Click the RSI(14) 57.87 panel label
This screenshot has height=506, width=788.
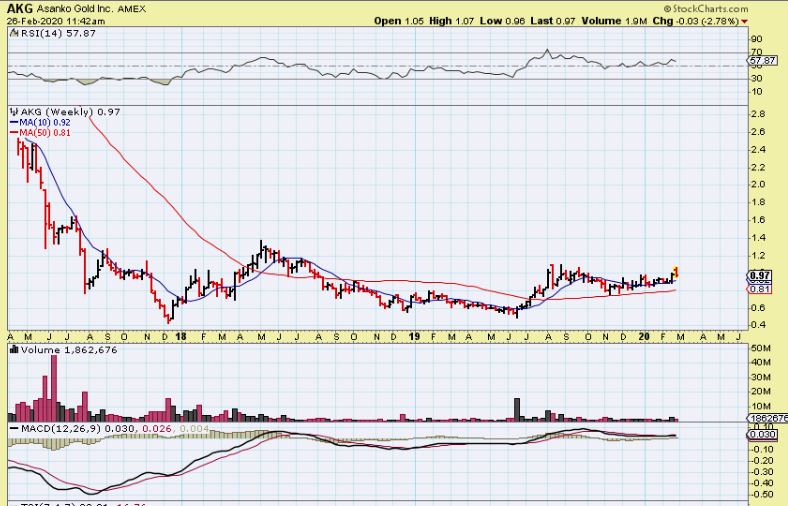pos(57,33)
